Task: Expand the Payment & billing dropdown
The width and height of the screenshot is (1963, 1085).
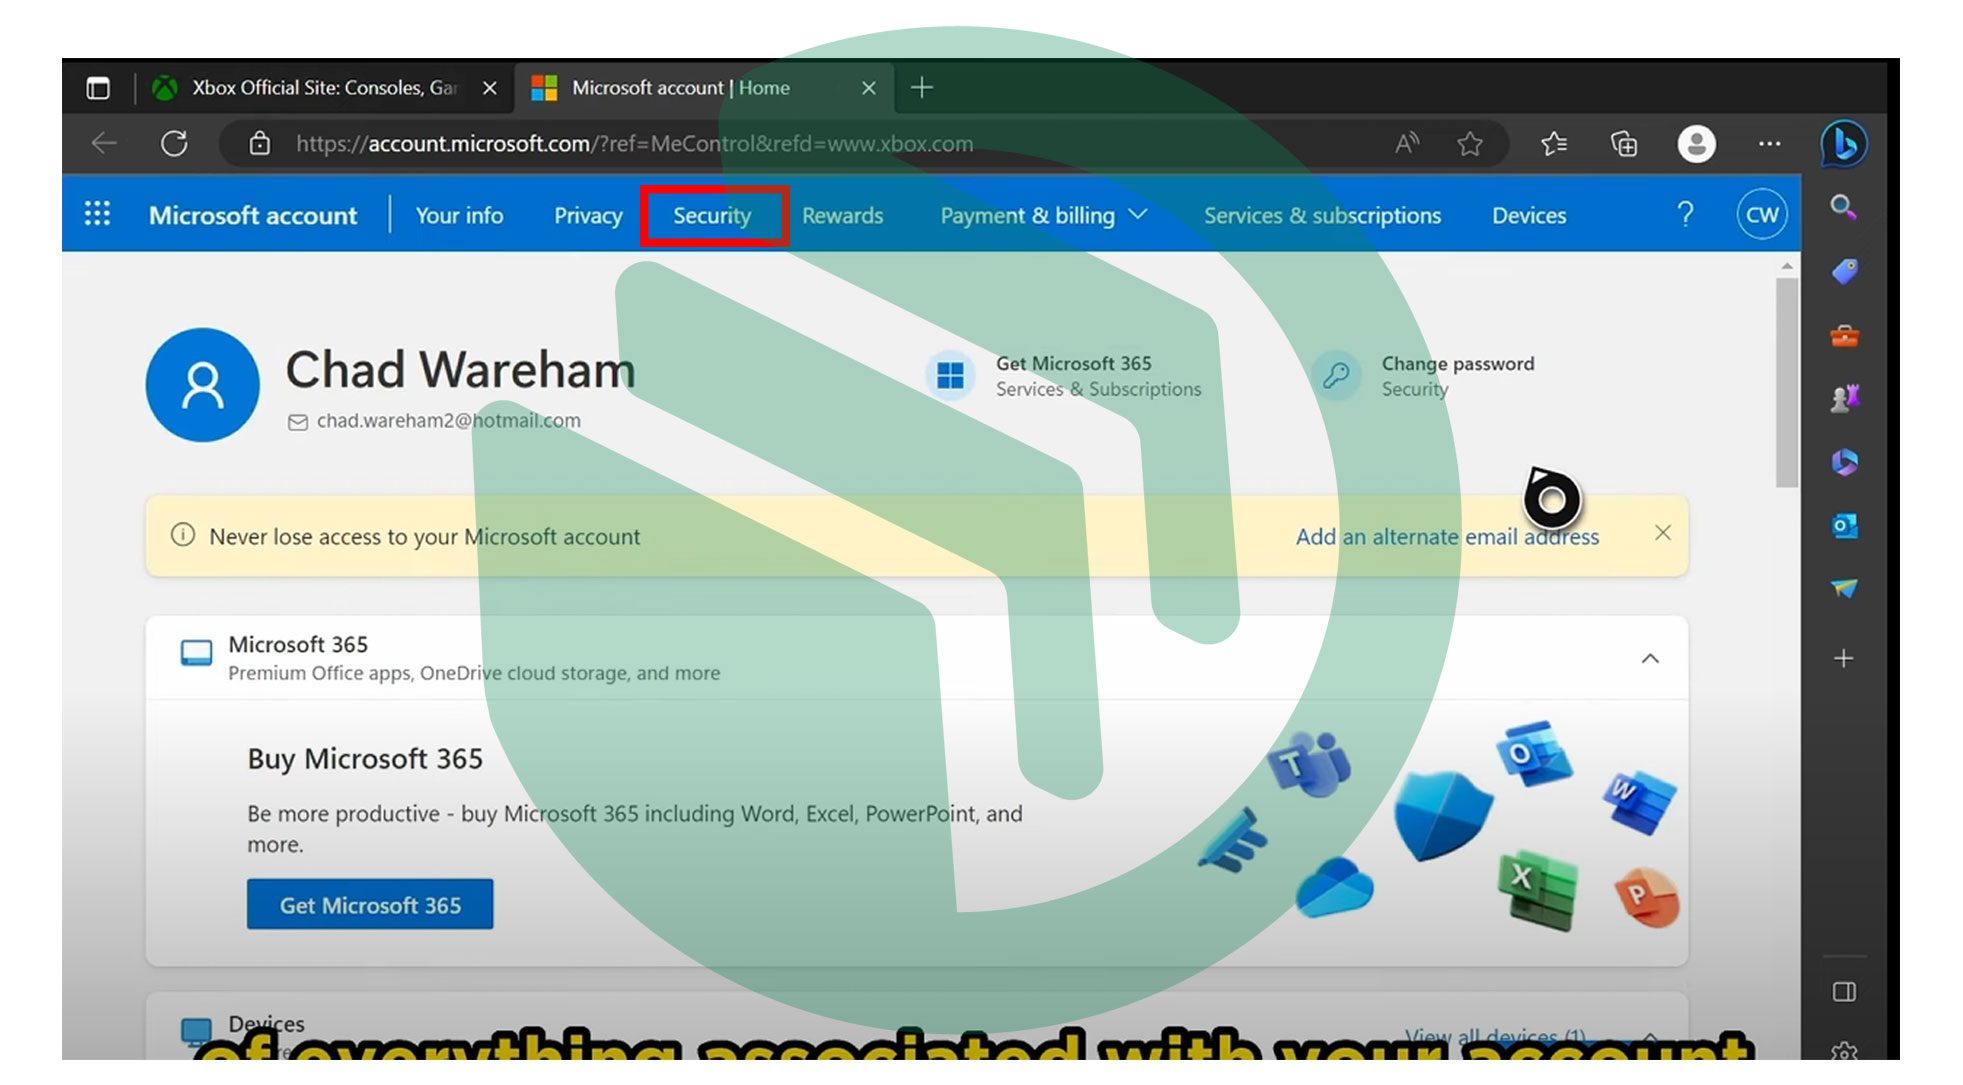Action: pos(1043,216)
